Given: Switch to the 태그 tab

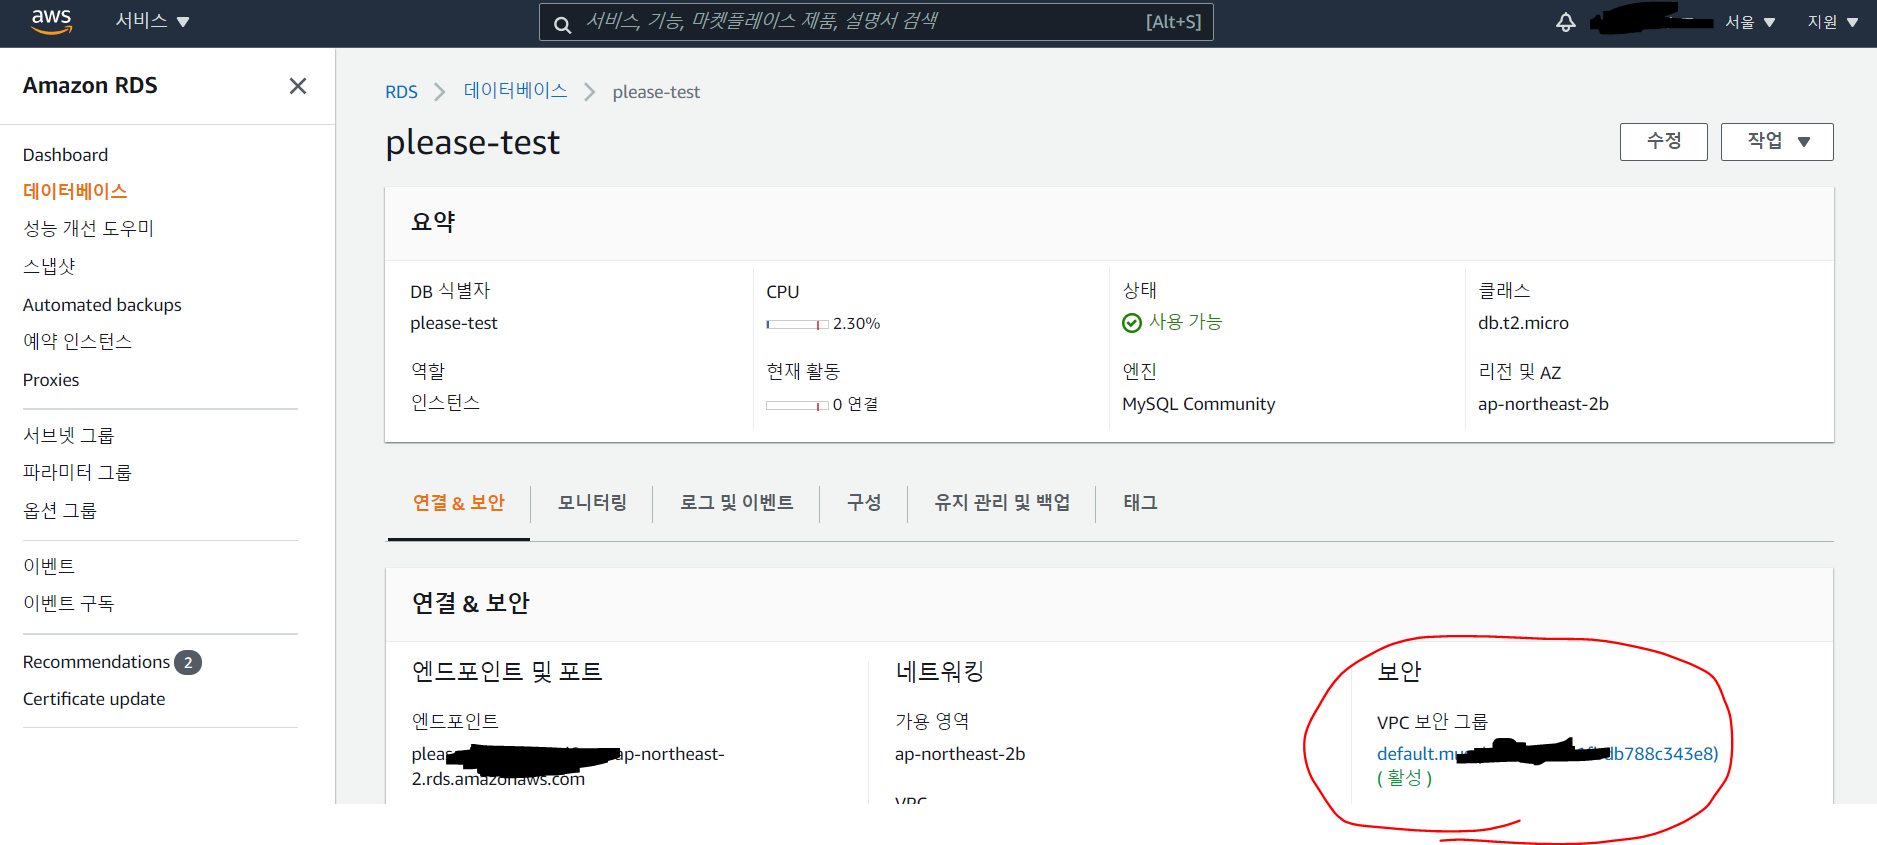Looking at the screenshot, I should tap(1140, 503).
